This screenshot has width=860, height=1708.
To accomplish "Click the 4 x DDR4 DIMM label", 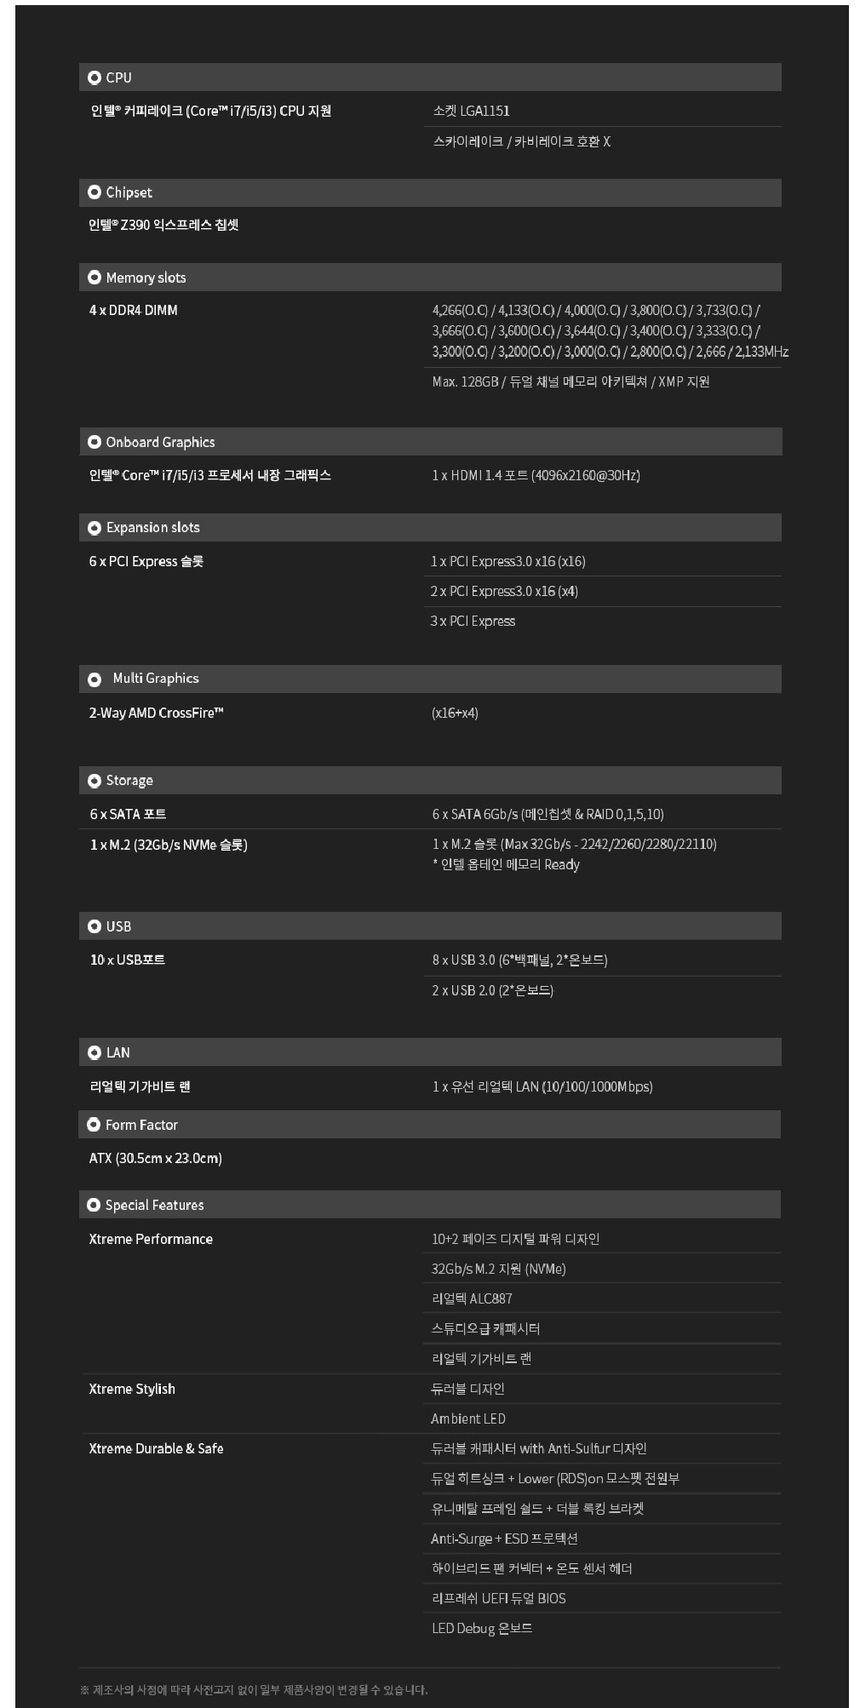I will point(133,310).
